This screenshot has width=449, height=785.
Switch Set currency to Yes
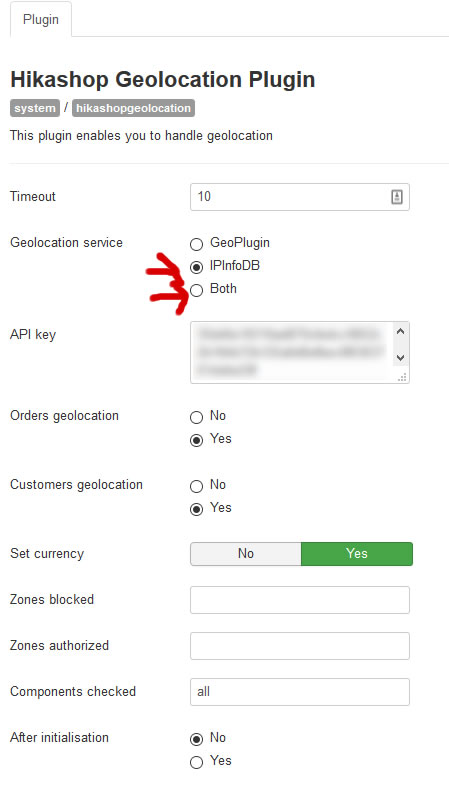pos(357,554)
